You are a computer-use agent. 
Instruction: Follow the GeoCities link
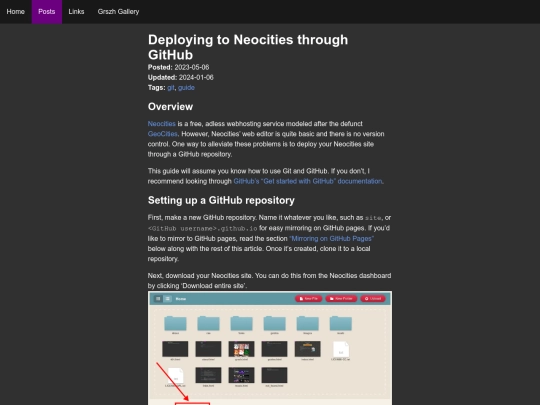click(163, 134)
